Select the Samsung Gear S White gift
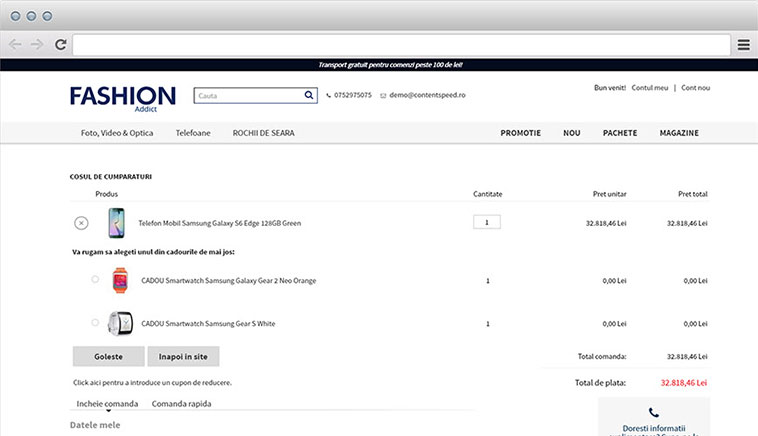Screen dimensions: 758x436 pyautogui.click(x=95, y=322)
